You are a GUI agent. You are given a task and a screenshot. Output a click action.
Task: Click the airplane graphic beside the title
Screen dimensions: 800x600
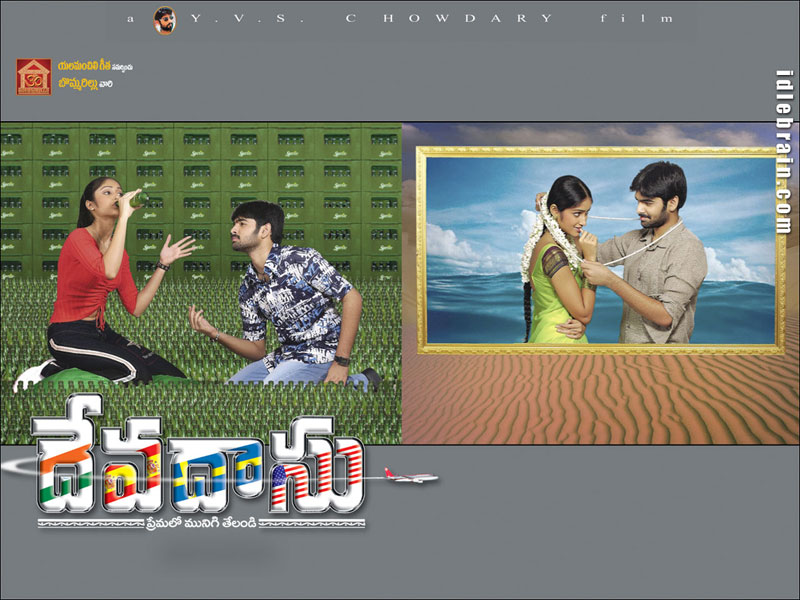pos(411,475)
